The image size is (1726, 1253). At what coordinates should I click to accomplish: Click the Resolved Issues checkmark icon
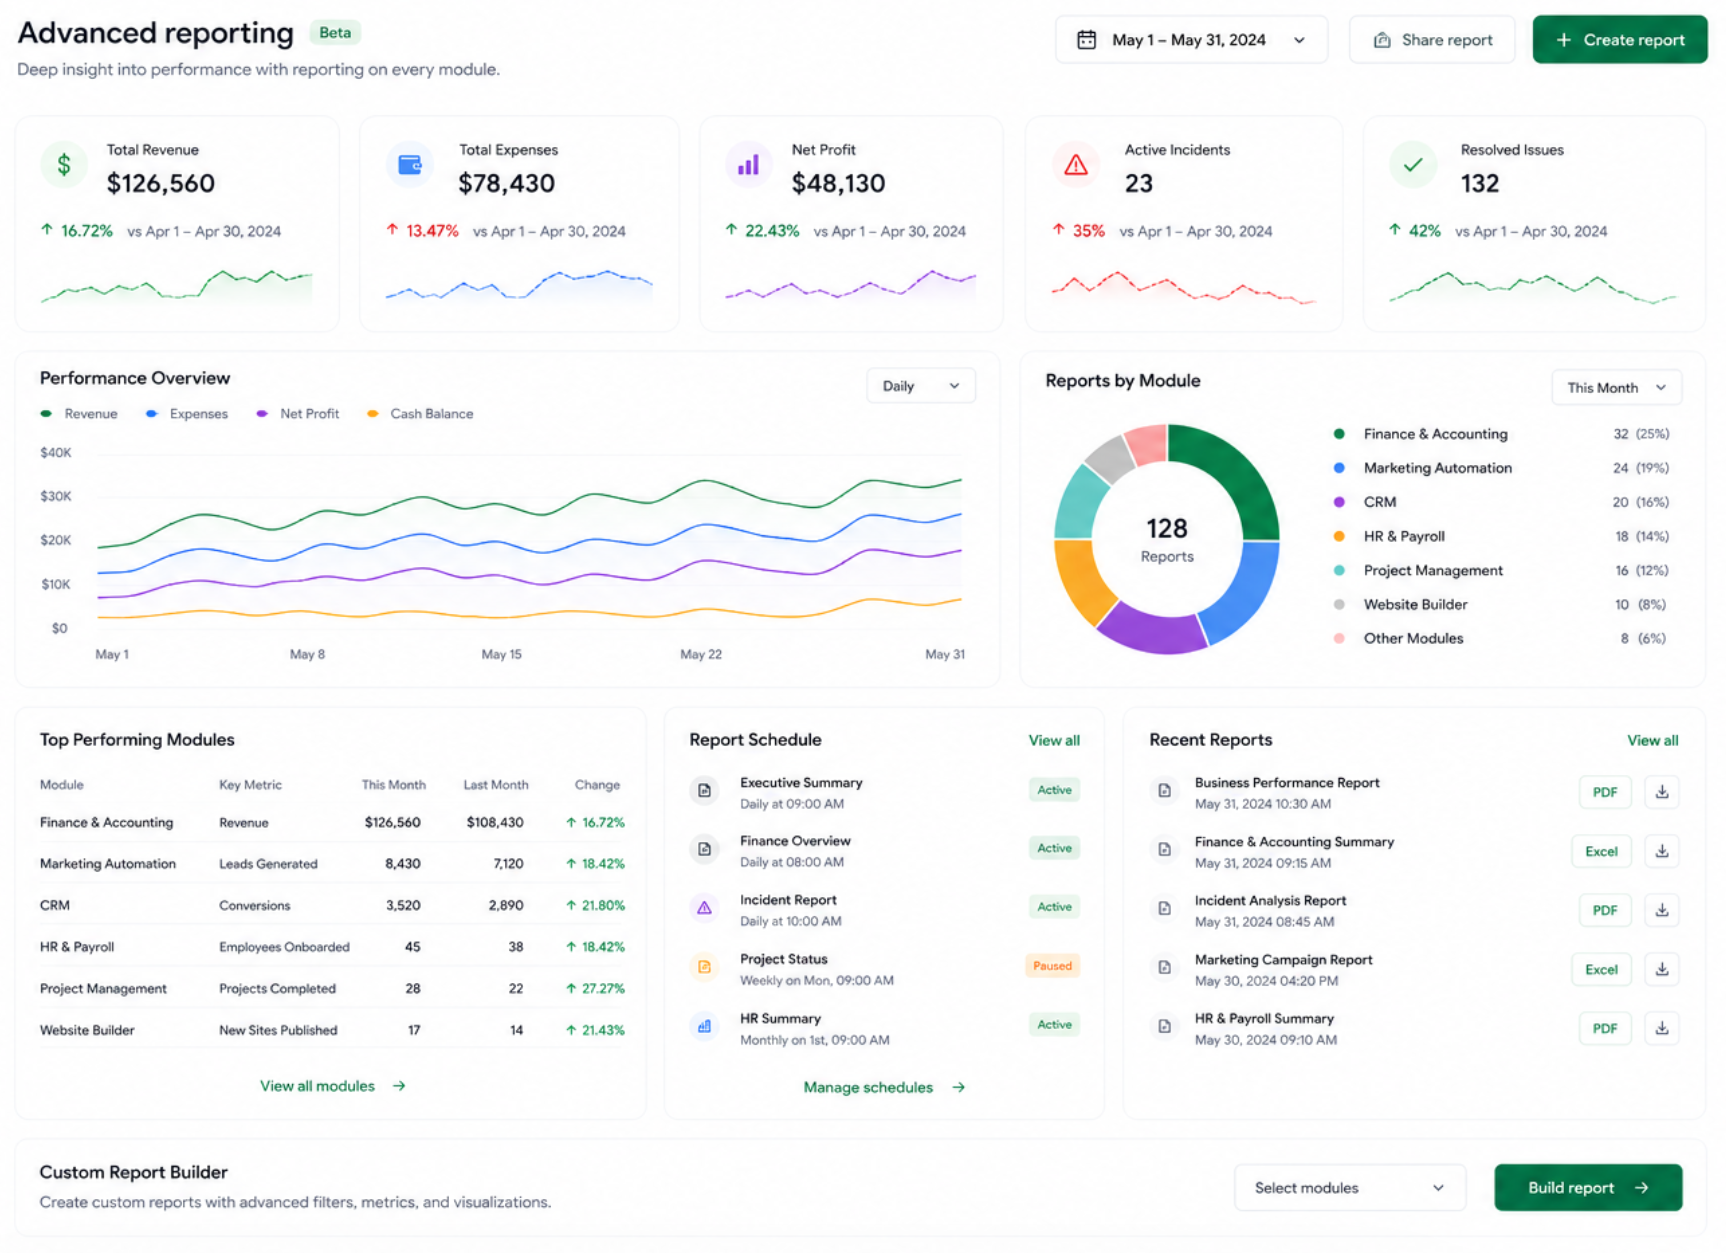coord(1413,165)
